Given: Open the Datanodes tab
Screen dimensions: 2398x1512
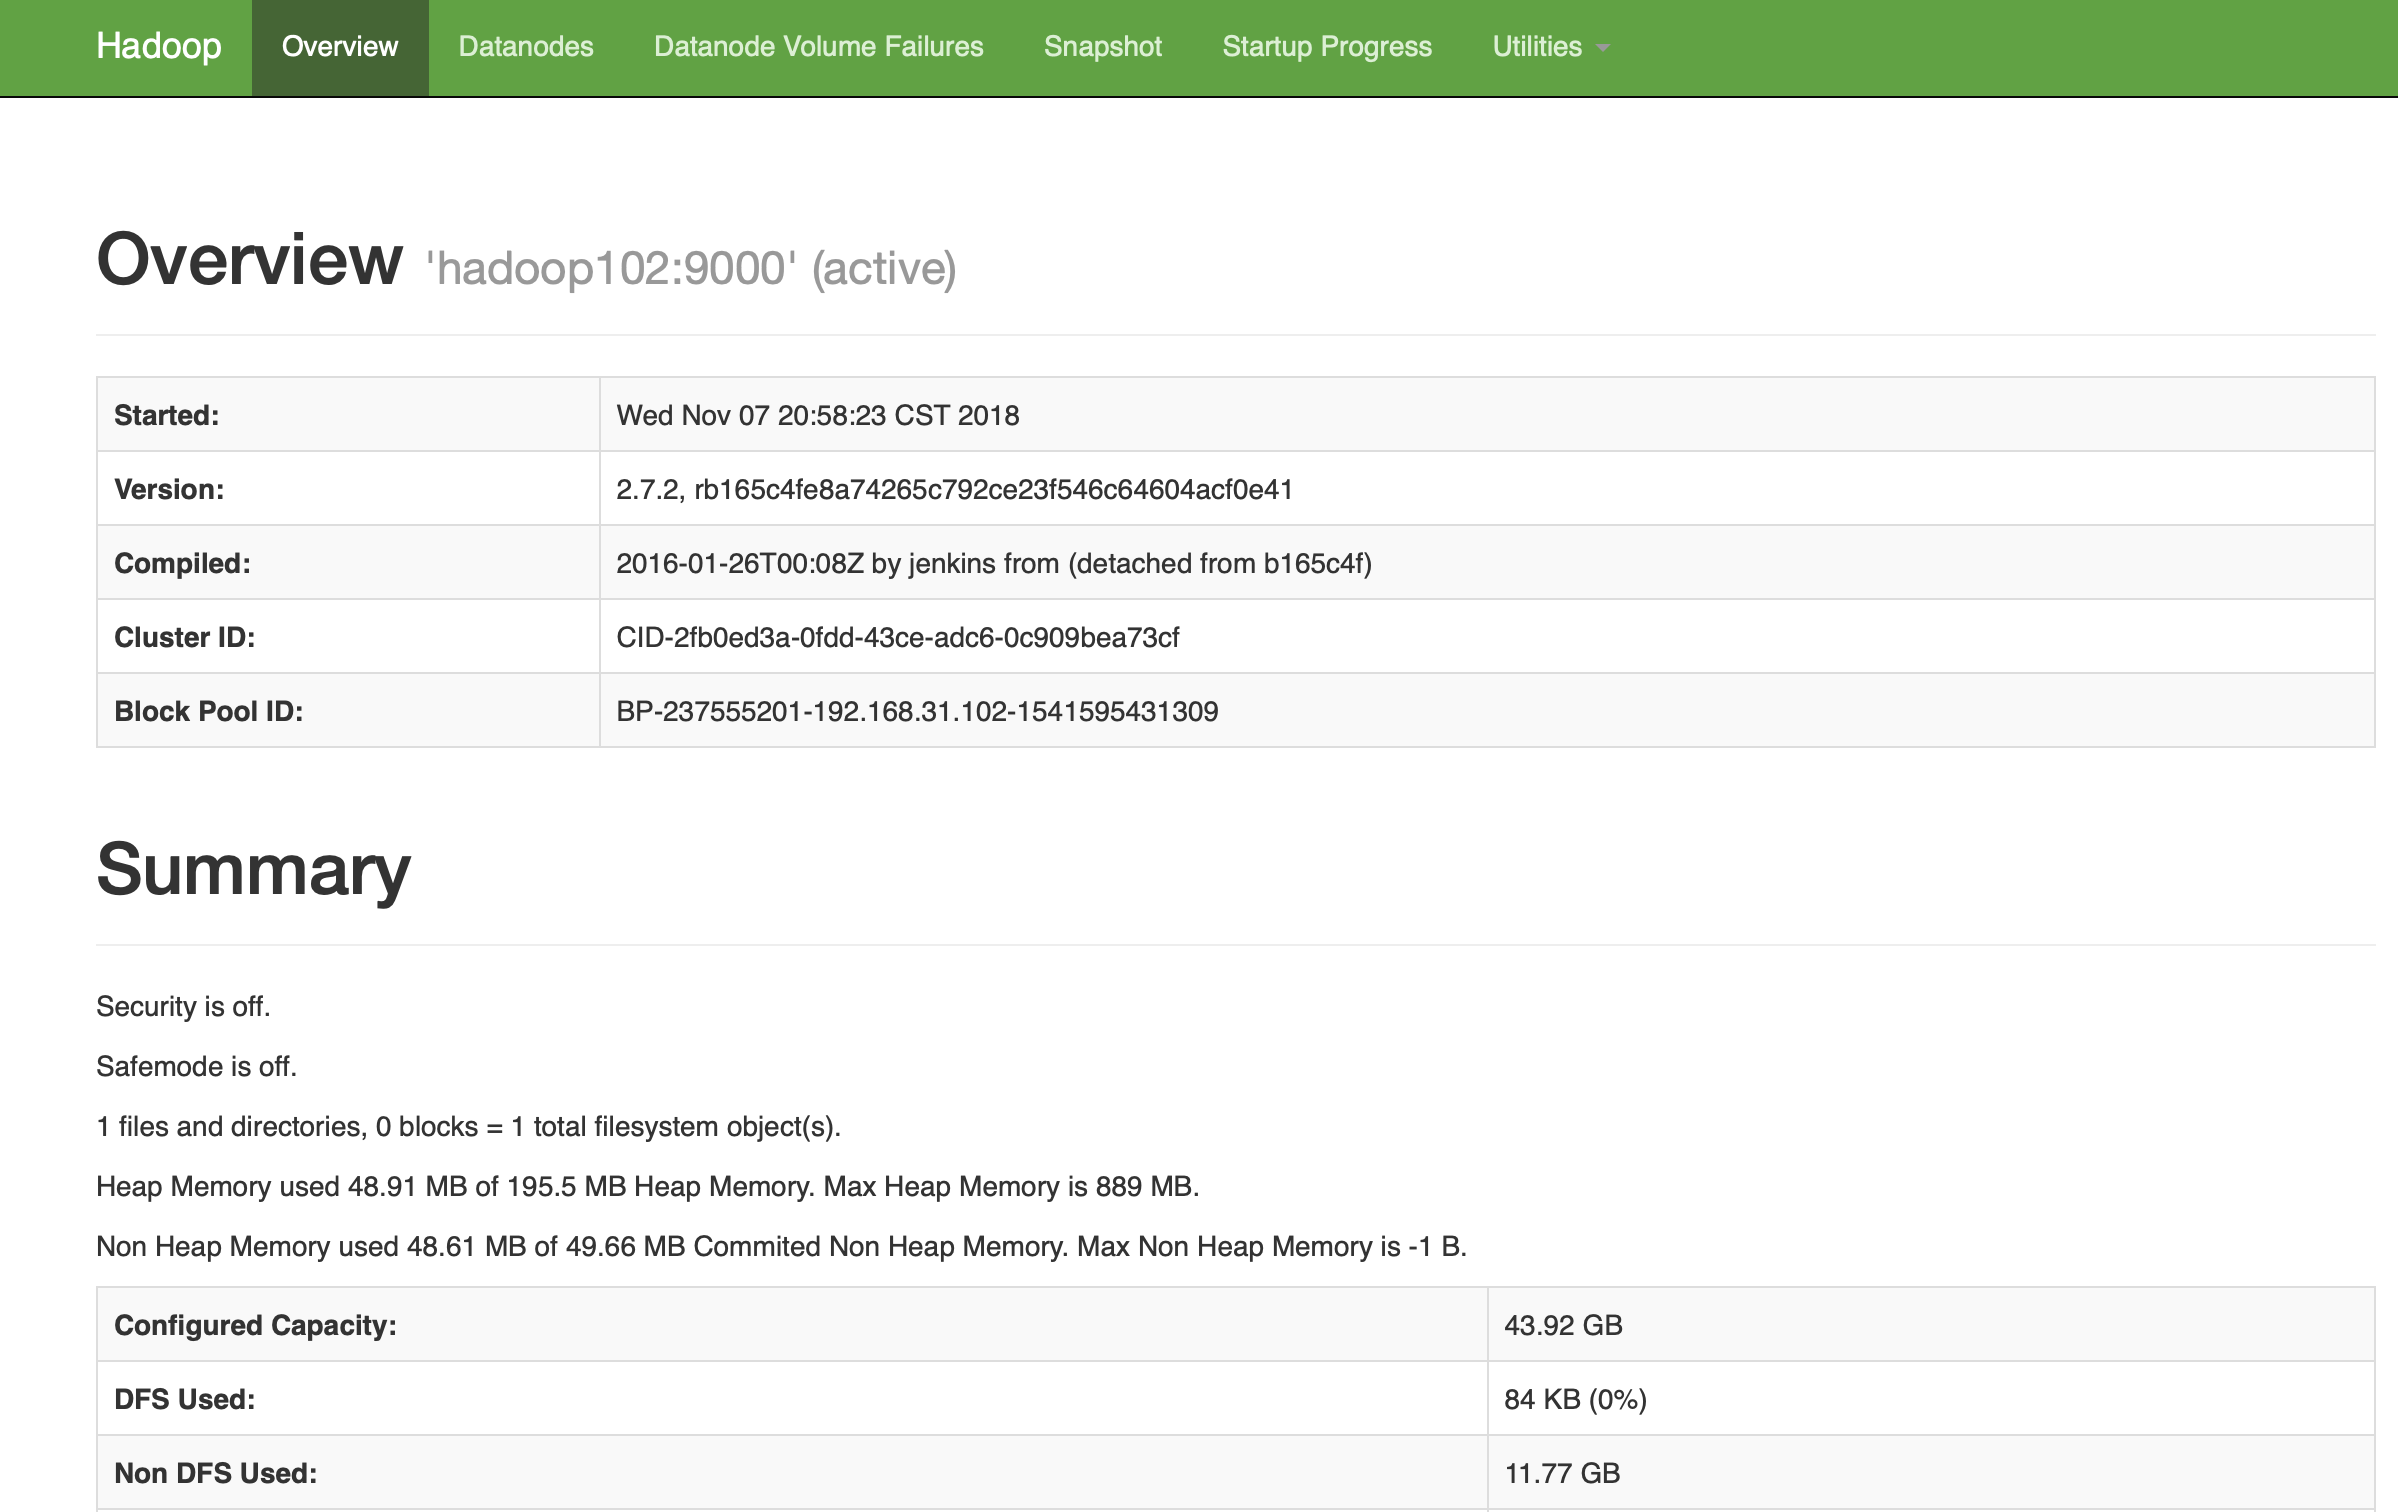Looking at the screenshot, I should click(526, 47).
